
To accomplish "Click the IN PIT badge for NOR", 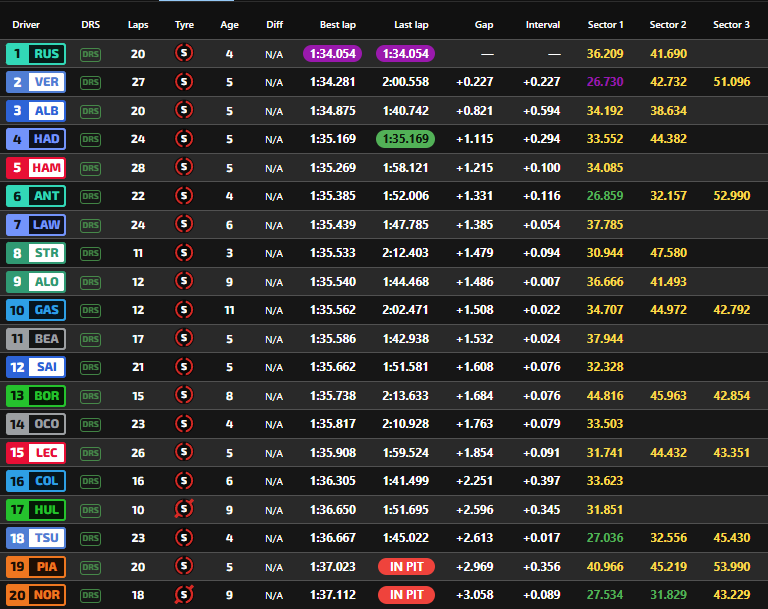I will pos(406,595).
